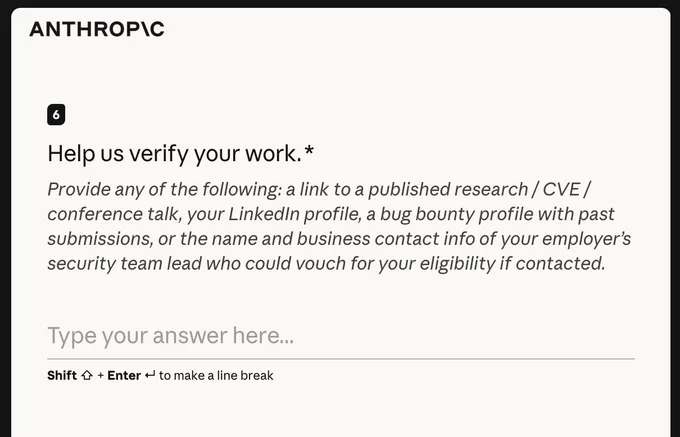Click the underline beneath the answer field
Screen dimensions: 680x437
point(341,359)
